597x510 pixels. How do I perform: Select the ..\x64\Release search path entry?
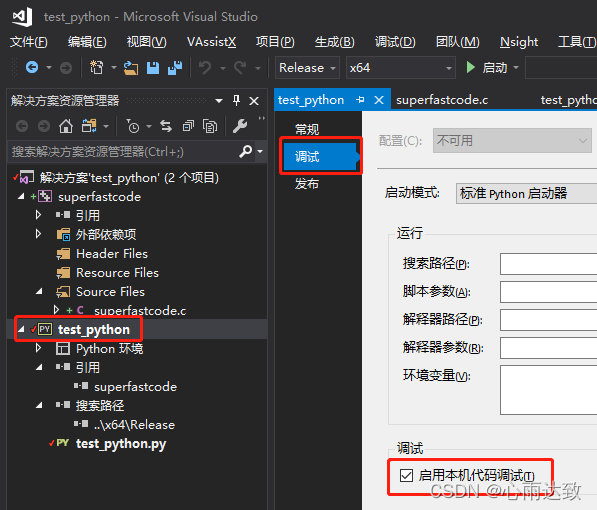click(x=134, y=425)
